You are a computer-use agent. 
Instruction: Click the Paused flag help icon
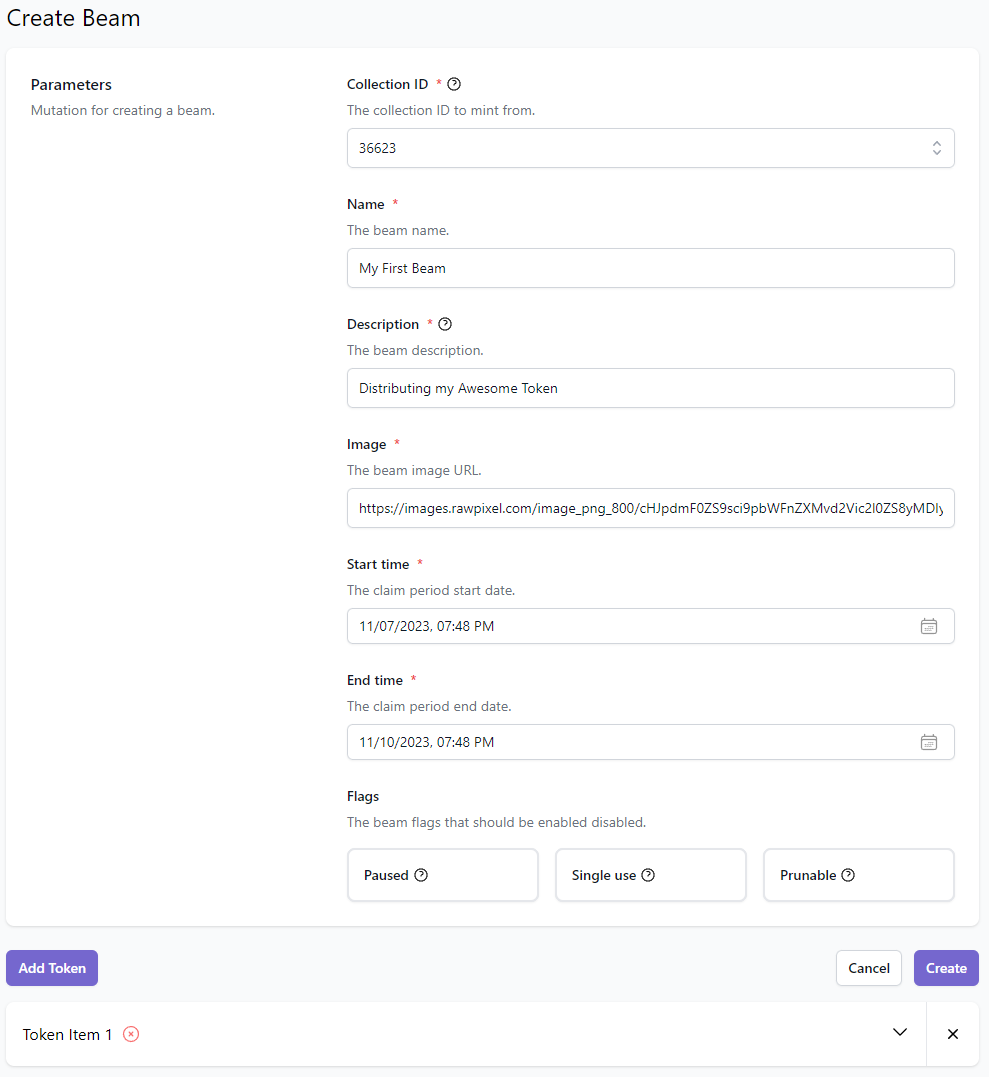421,874
